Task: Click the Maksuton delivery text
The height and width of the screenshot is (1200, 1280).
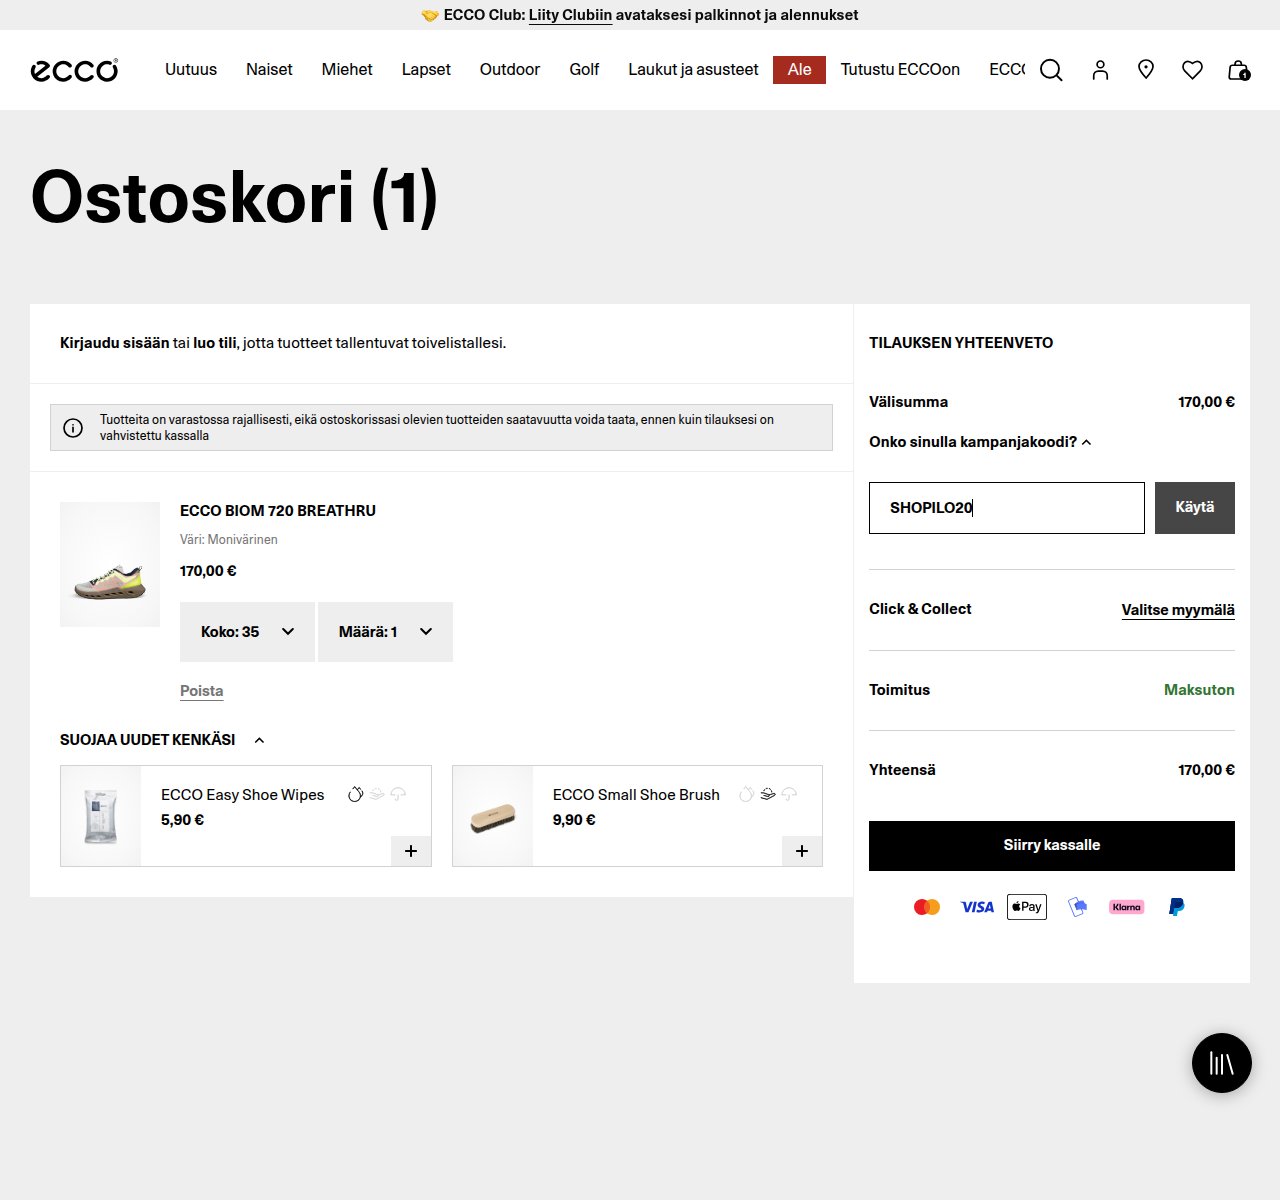Action: [1199, 690]
